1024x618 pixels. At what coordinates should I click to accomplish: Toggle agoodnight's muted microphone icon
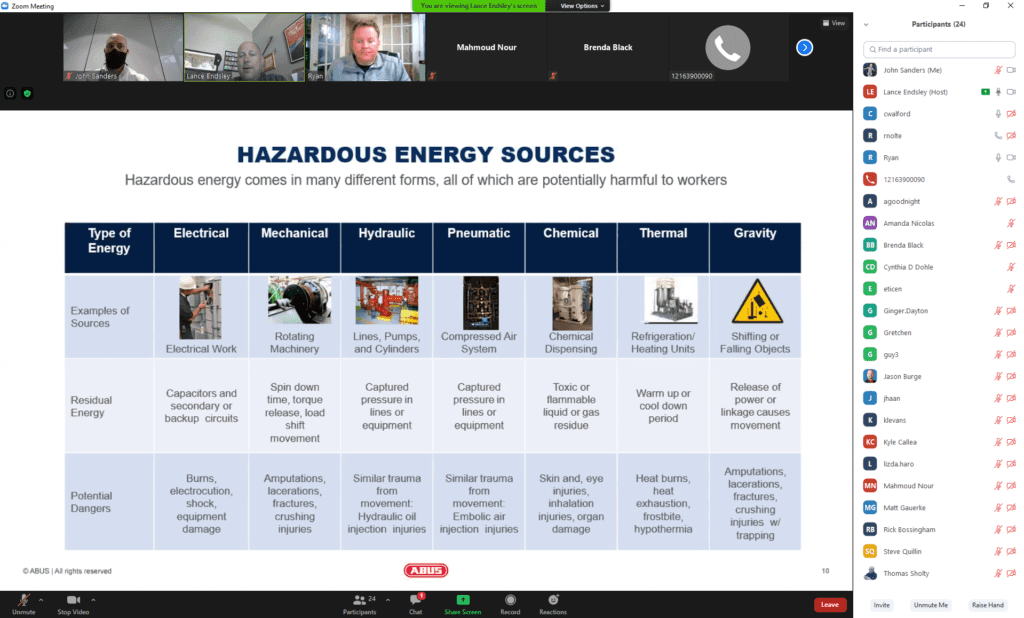[998, 201]
